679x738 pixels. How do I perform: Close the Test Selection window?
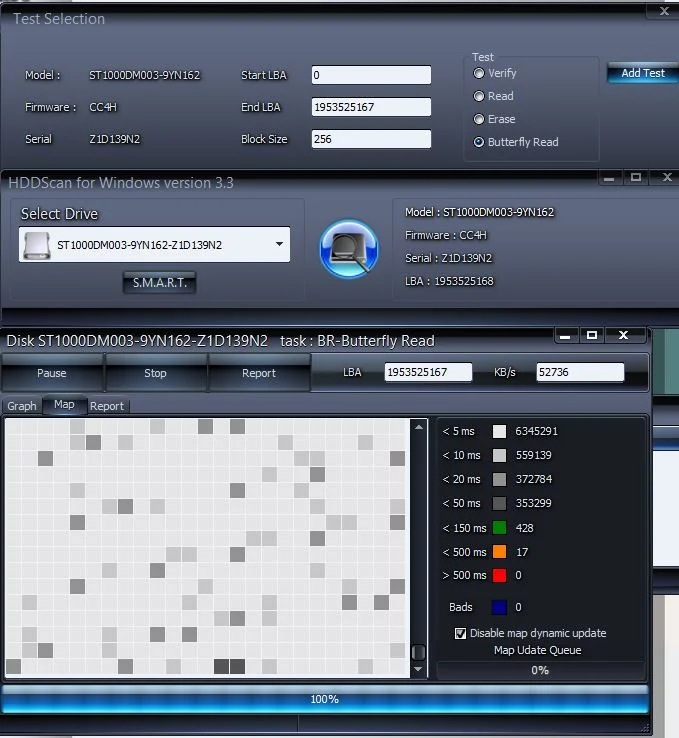pyautogui.click(x=664, y=11)
